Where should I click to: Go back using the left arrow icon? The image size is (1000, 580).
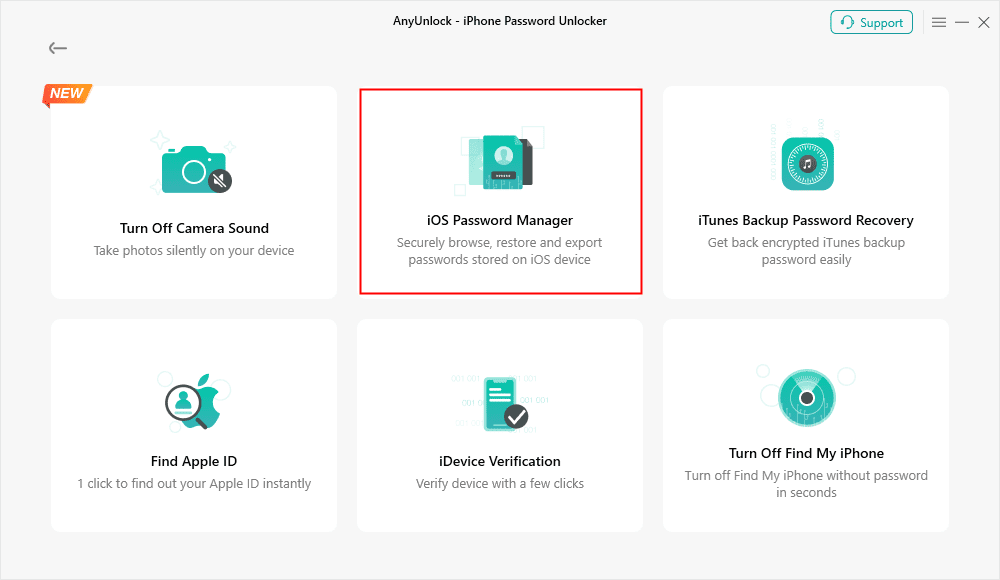pos(58,48)
